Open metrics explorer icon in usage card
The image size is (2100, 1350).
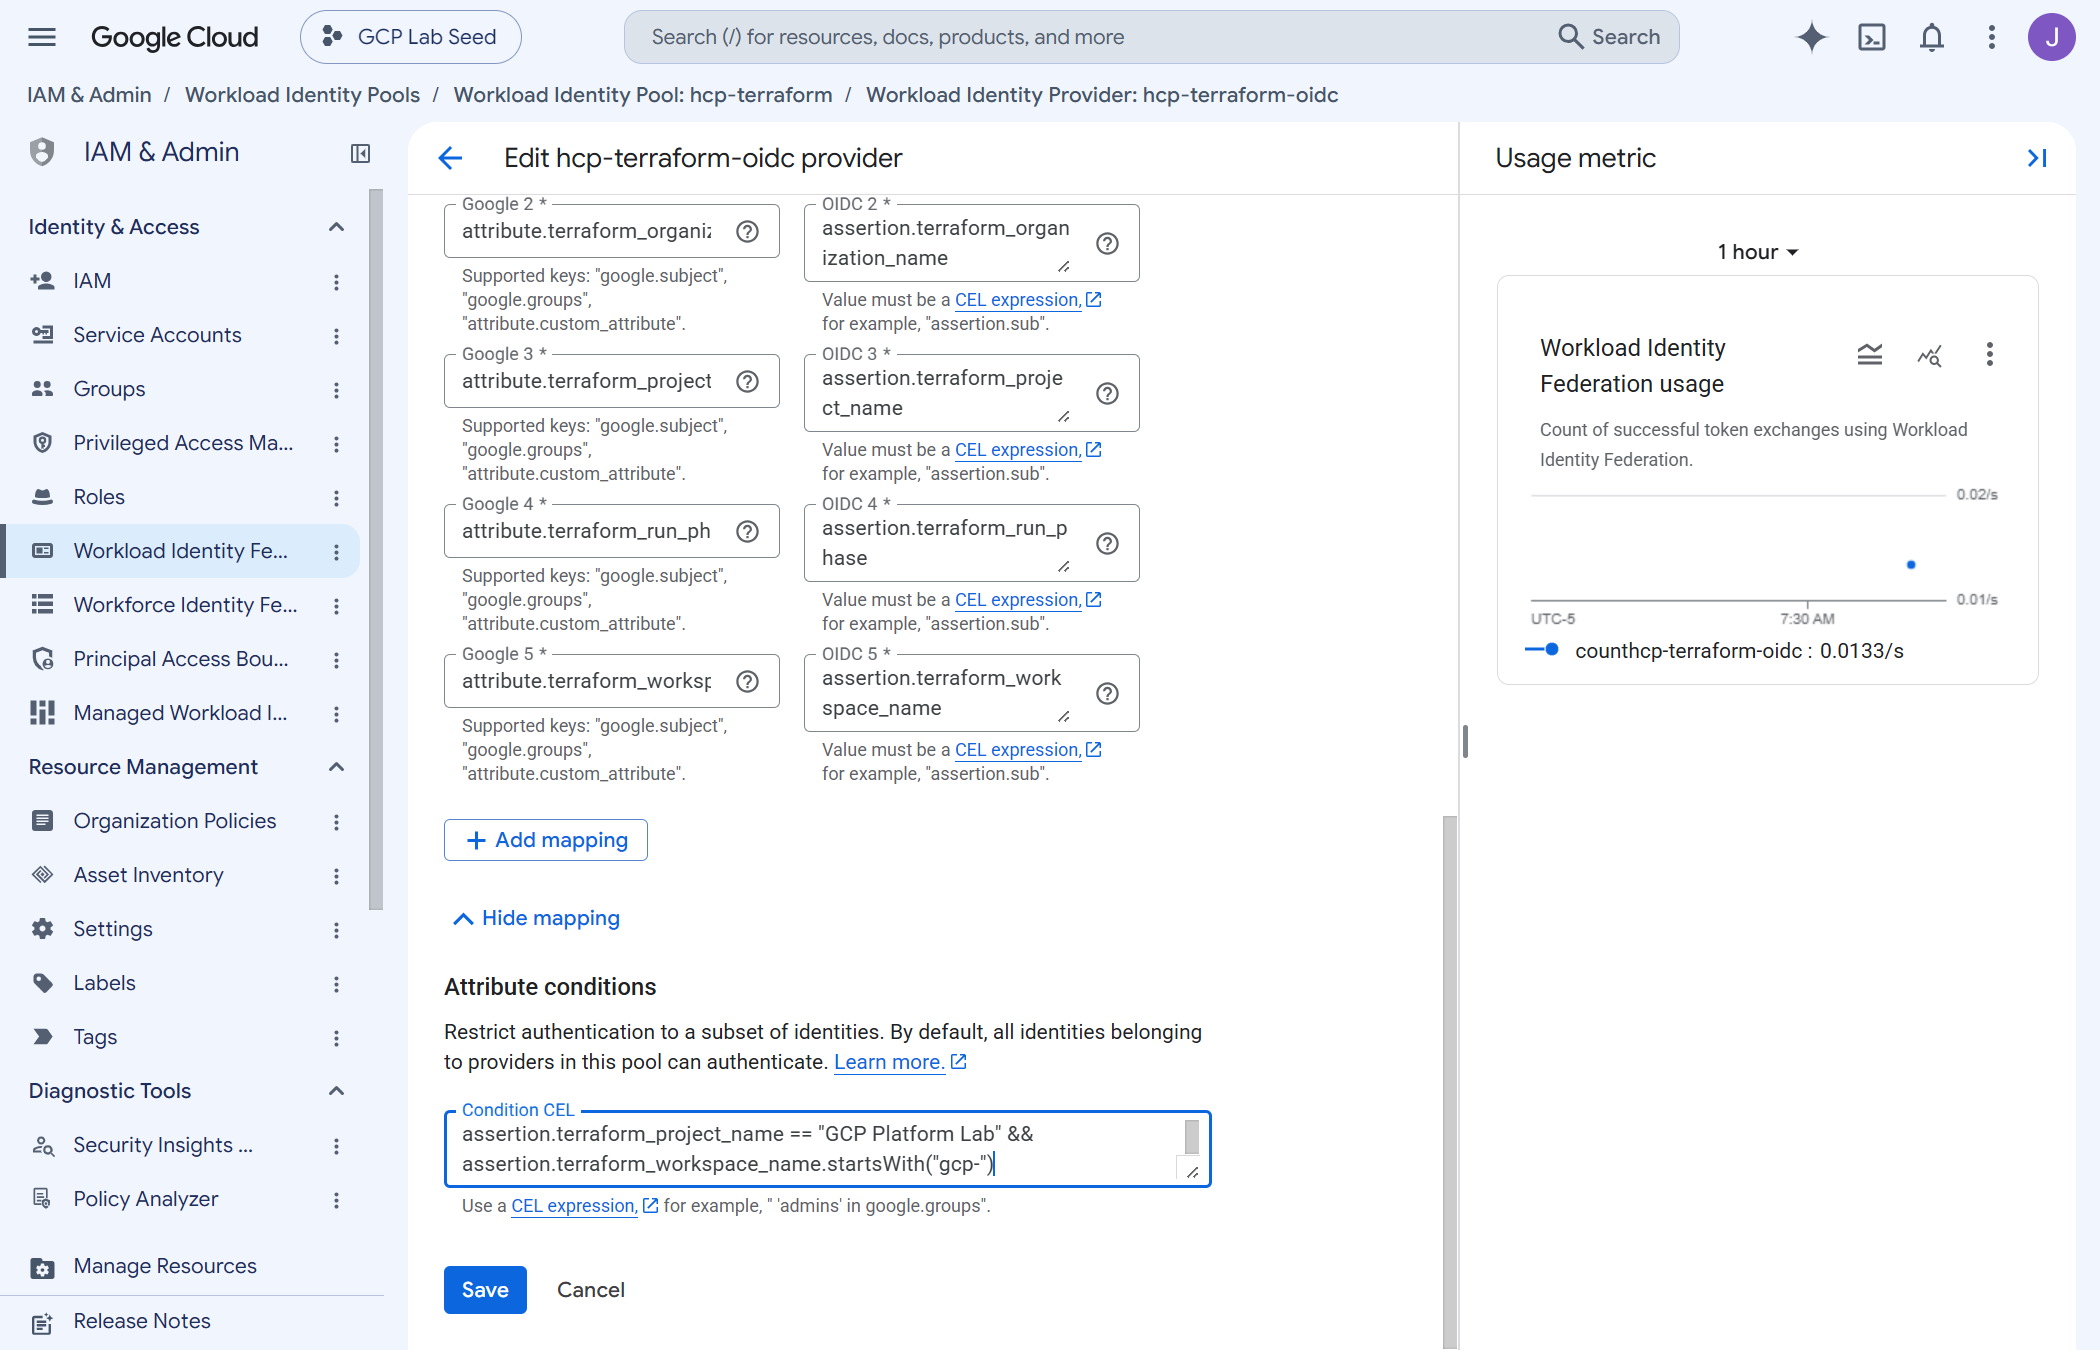1929,354
